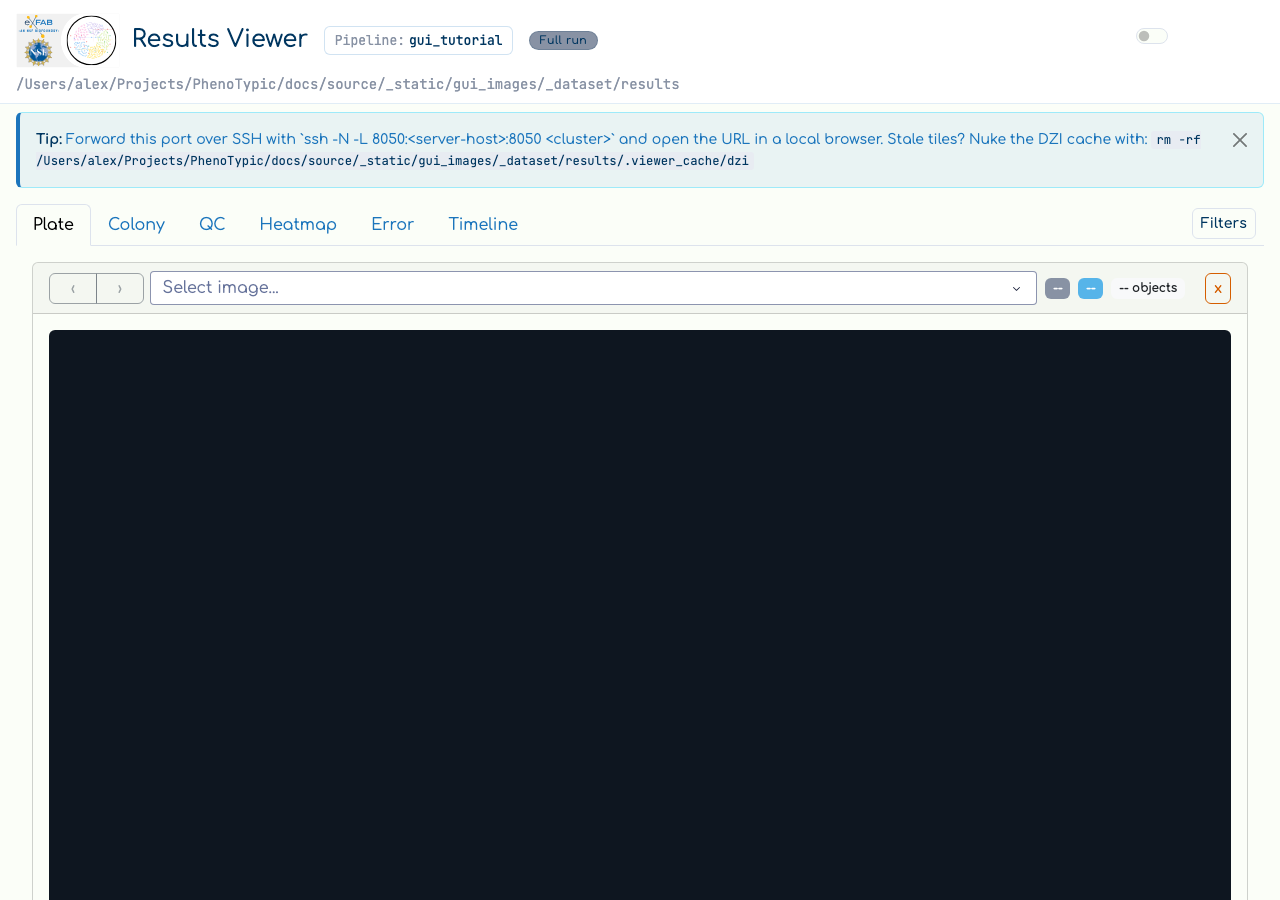Click the circular PhenoTypic logo
The image size is (1280, 900).
91,40
